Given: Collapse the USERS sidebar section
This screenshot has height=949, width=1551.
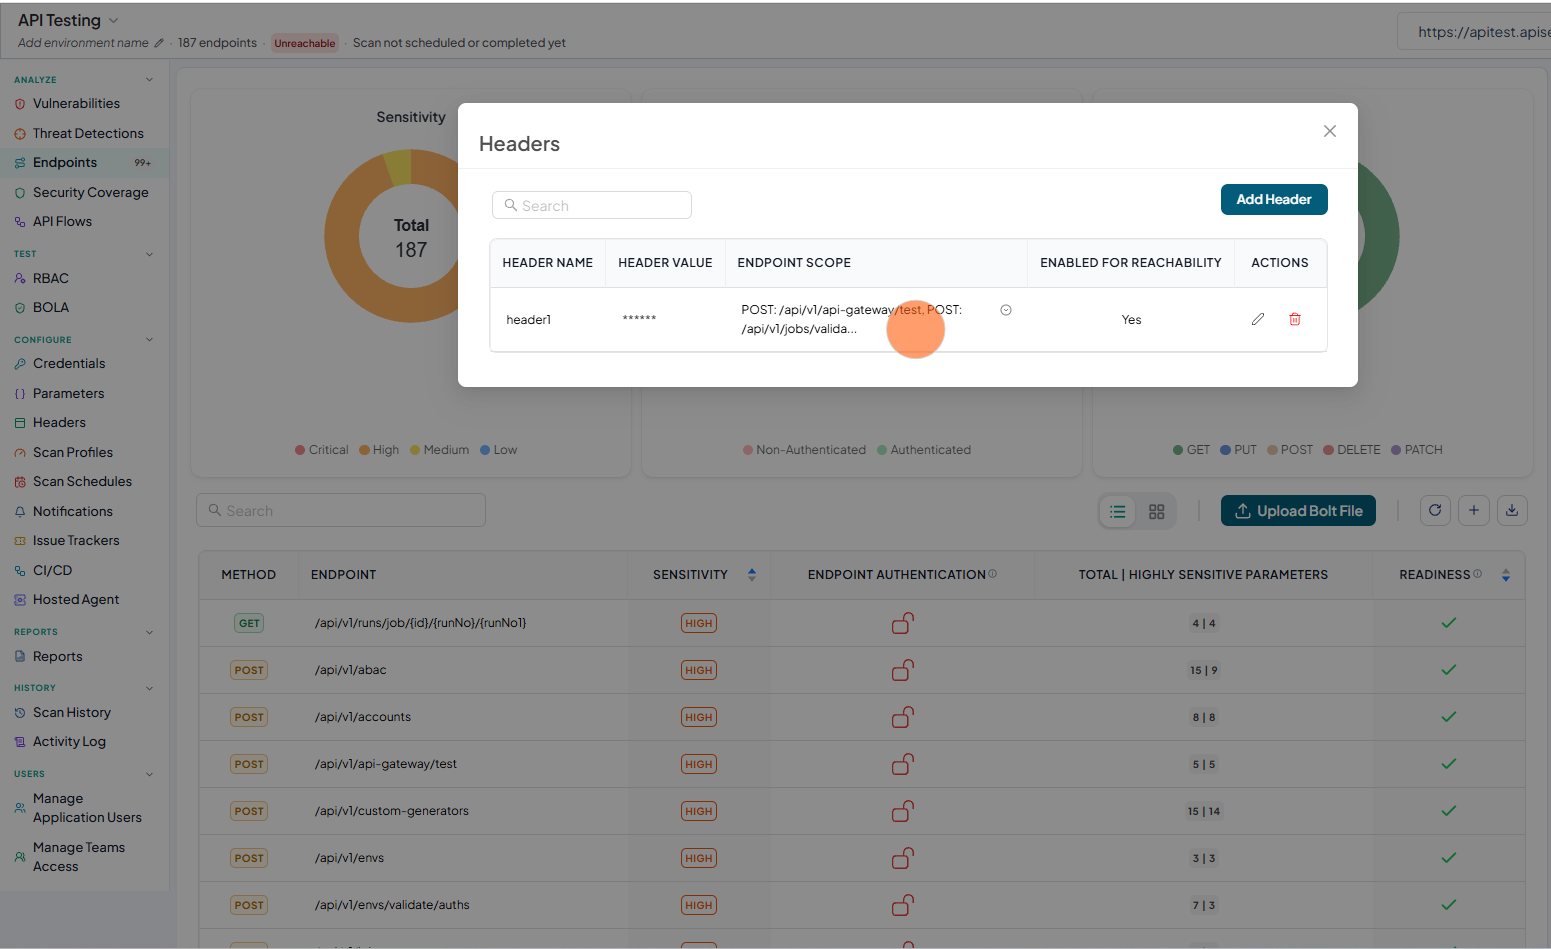Looking at the screenshot, I should tap(150, 774).
